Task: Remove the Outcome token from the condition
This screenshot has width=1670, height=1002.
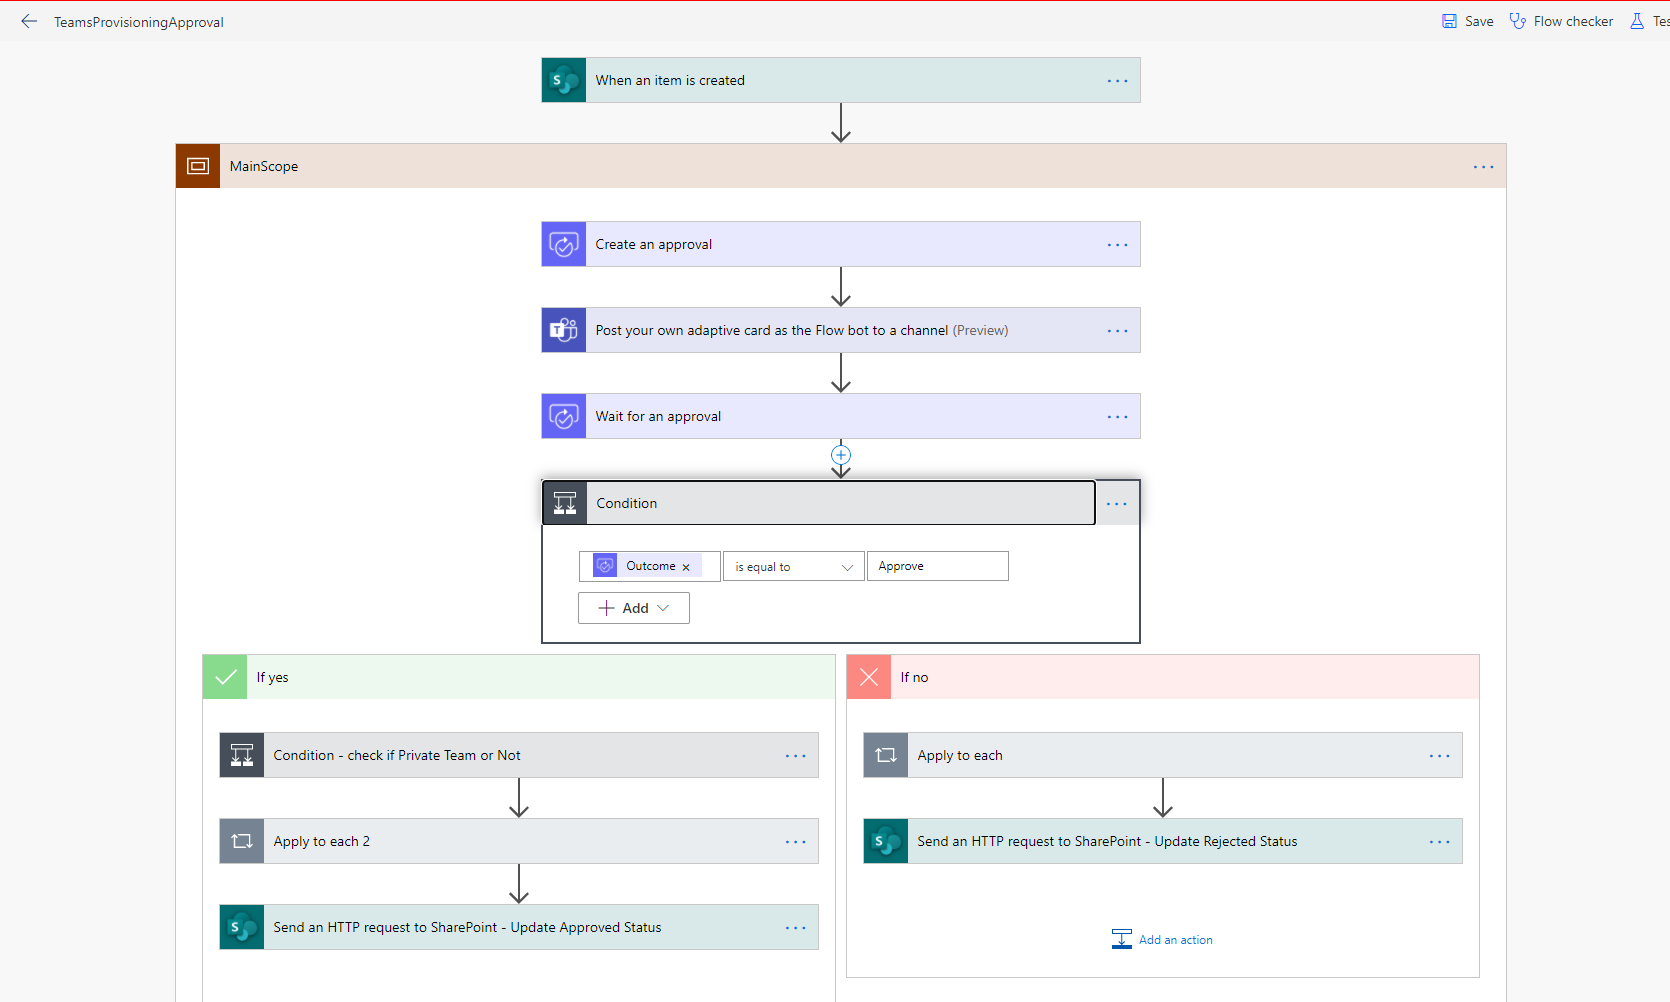Action: (687, 566)
